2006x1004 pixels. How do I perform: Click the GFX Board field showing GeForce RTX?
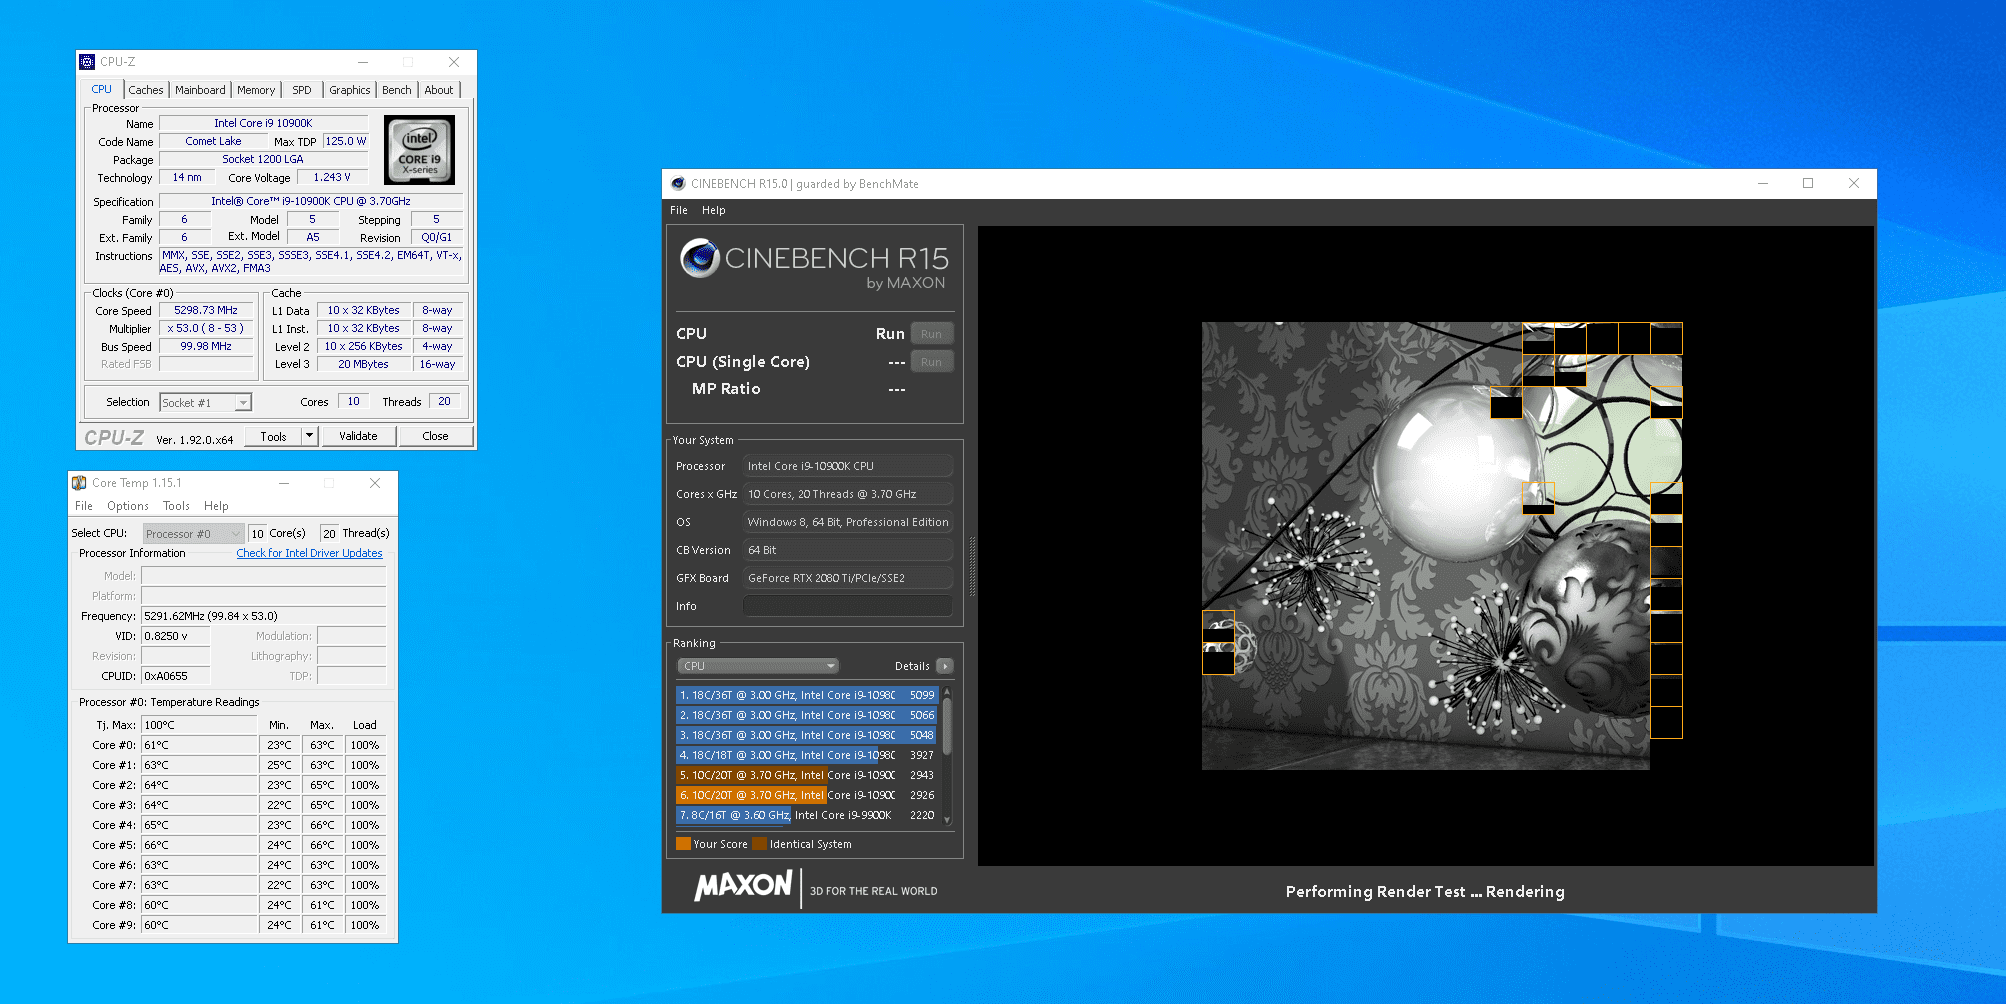coord(848,578)
